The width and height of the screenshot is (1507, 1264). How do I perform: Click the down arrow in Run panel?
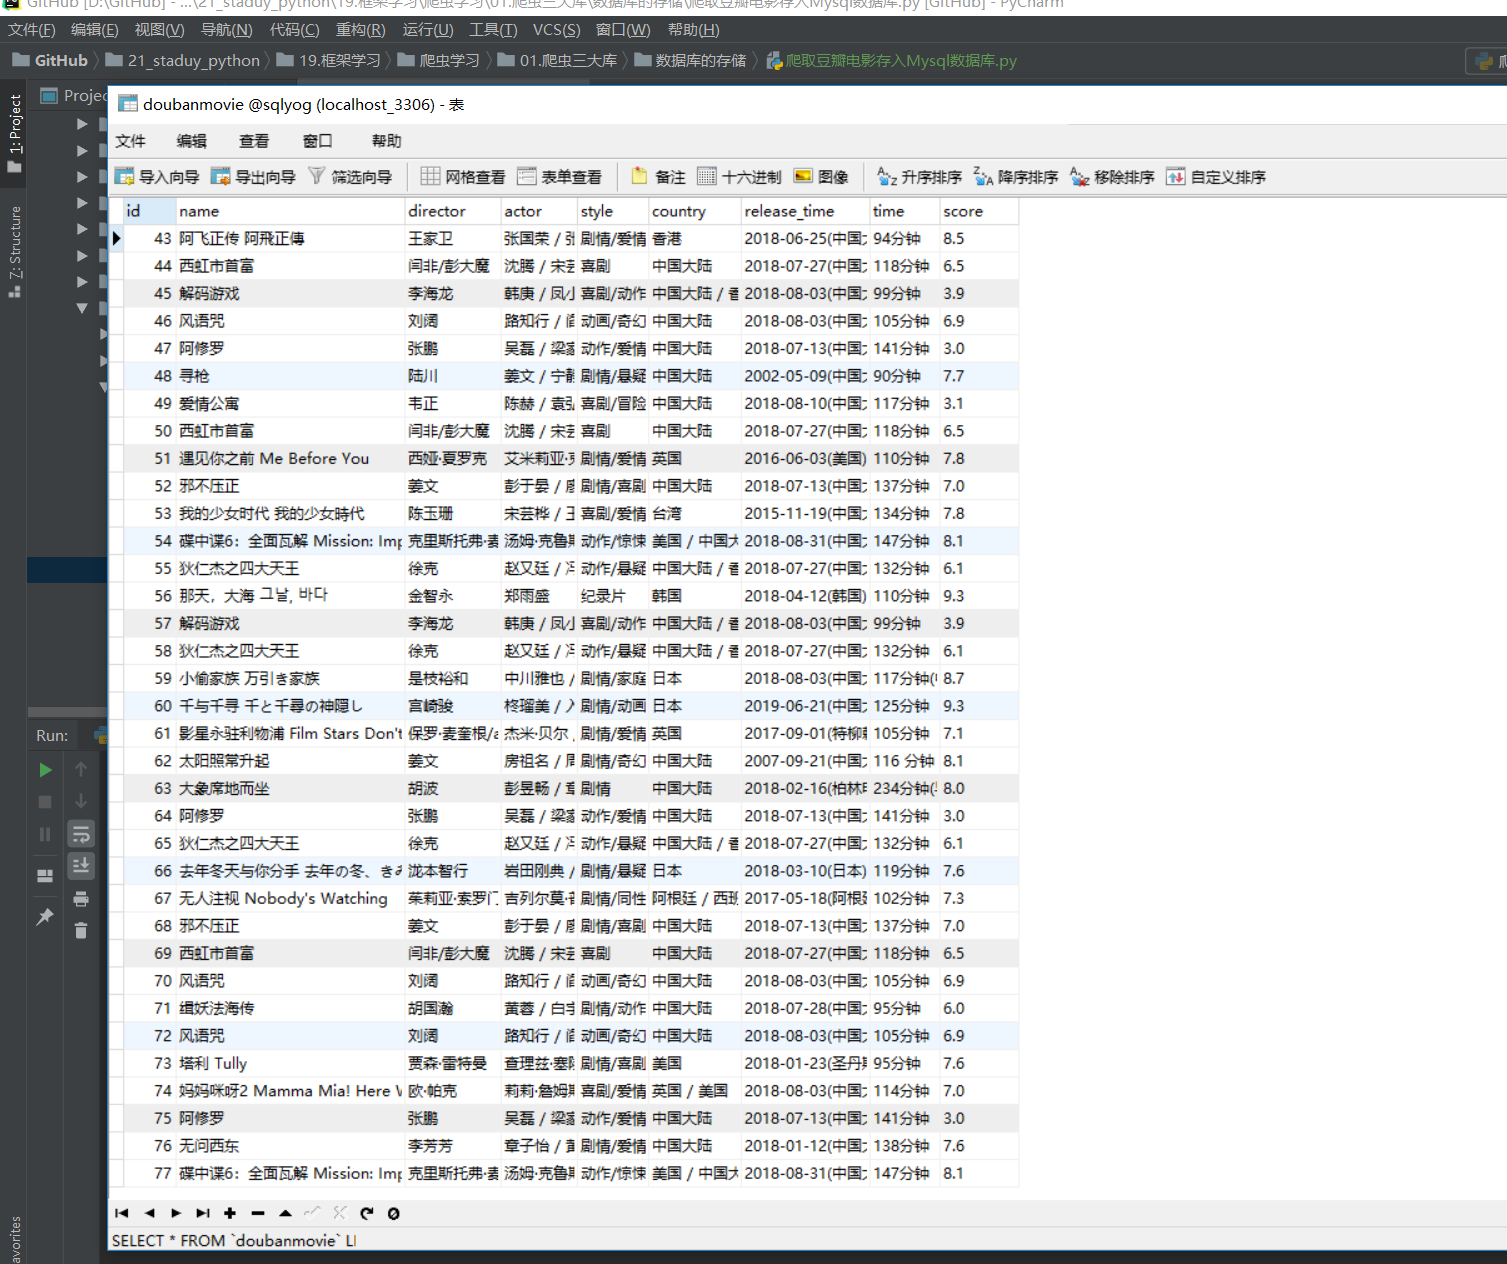81,801
